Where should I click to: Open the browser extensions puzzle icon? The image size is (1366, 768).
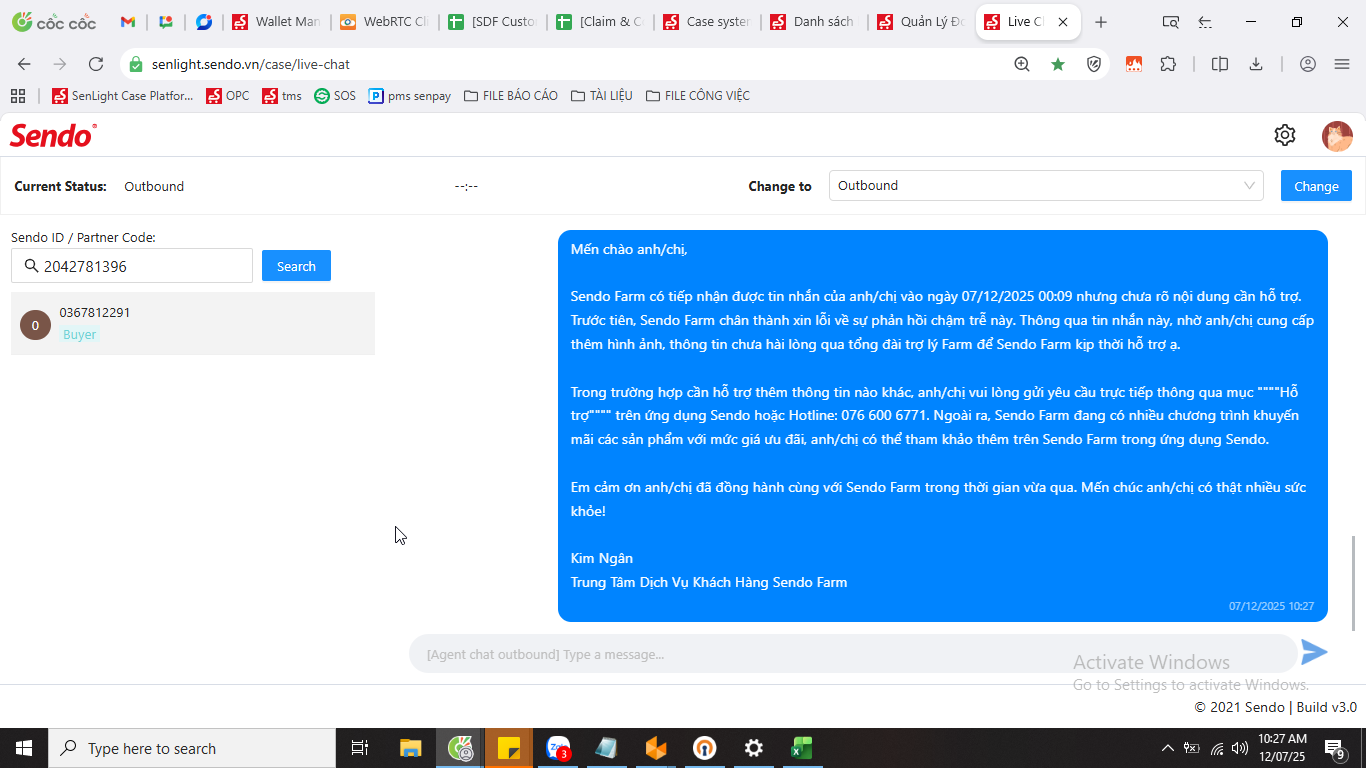(1168, 64)
